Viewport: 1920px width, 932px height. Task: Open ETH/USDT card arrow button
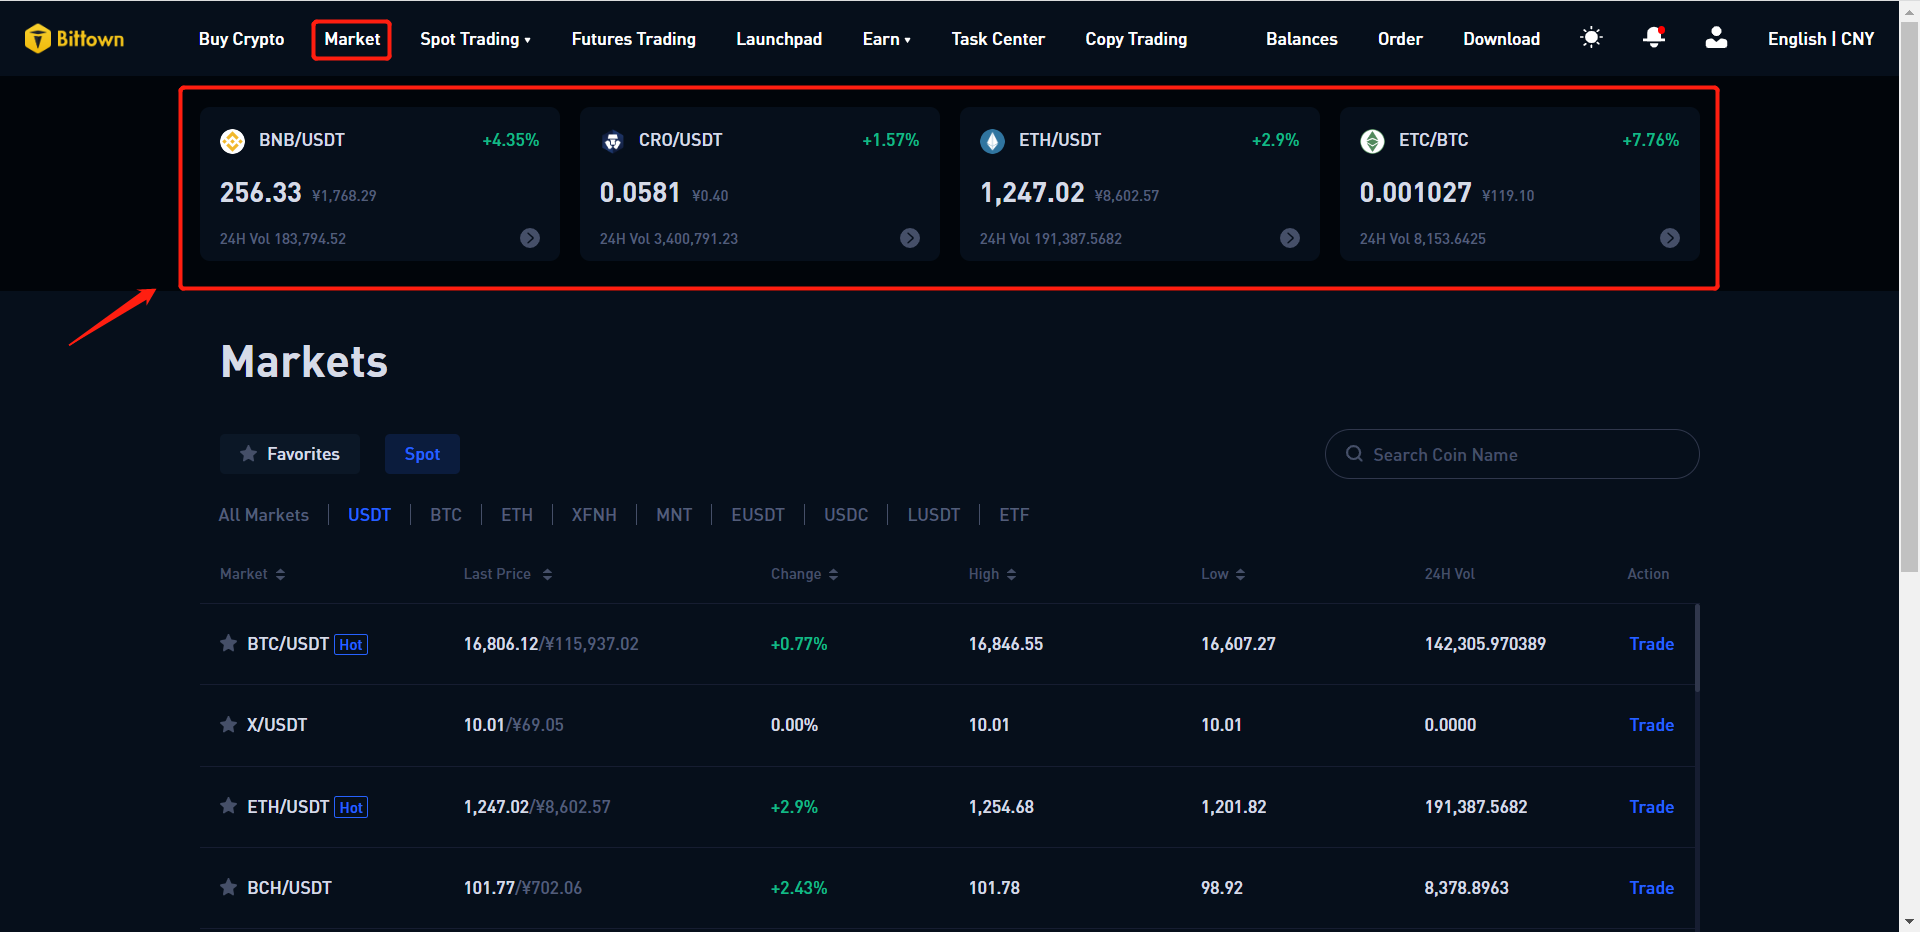click(x=1290, y=238)
